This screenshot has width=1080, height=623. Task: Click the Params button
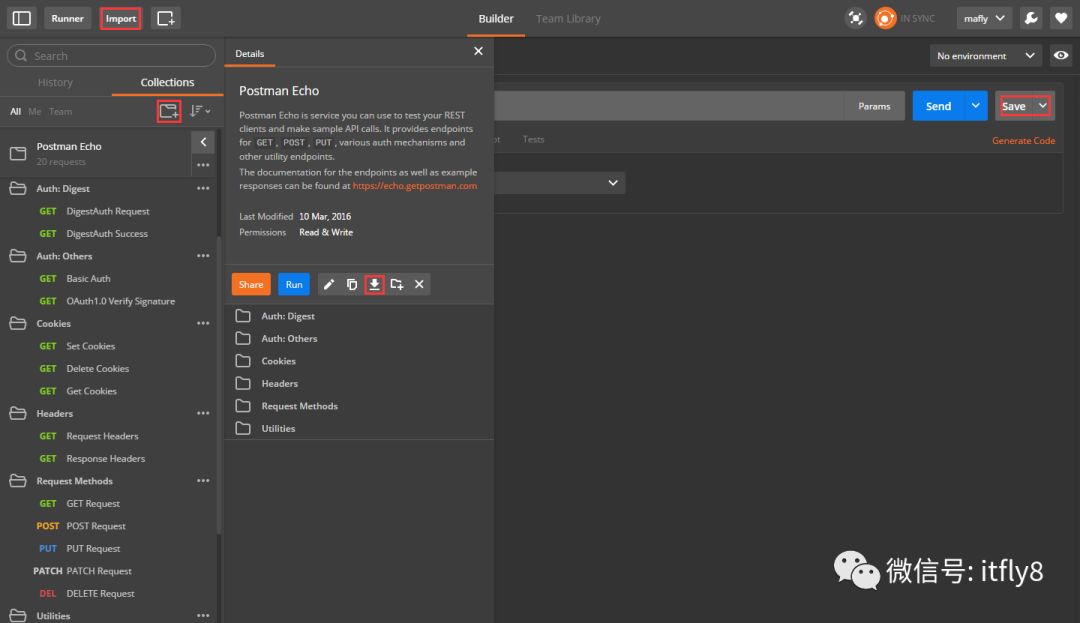tap(874, 106)
